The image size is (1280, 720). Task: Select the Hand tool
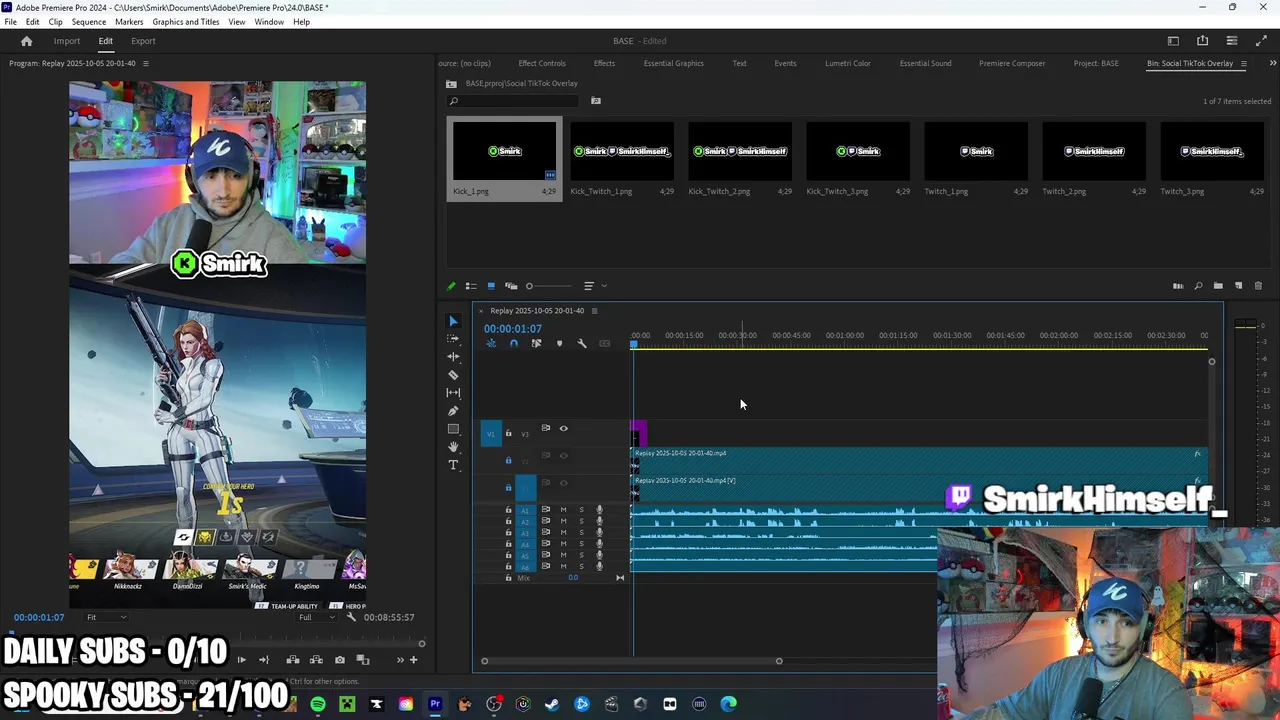pyautogui.click(x=453, y=447)
